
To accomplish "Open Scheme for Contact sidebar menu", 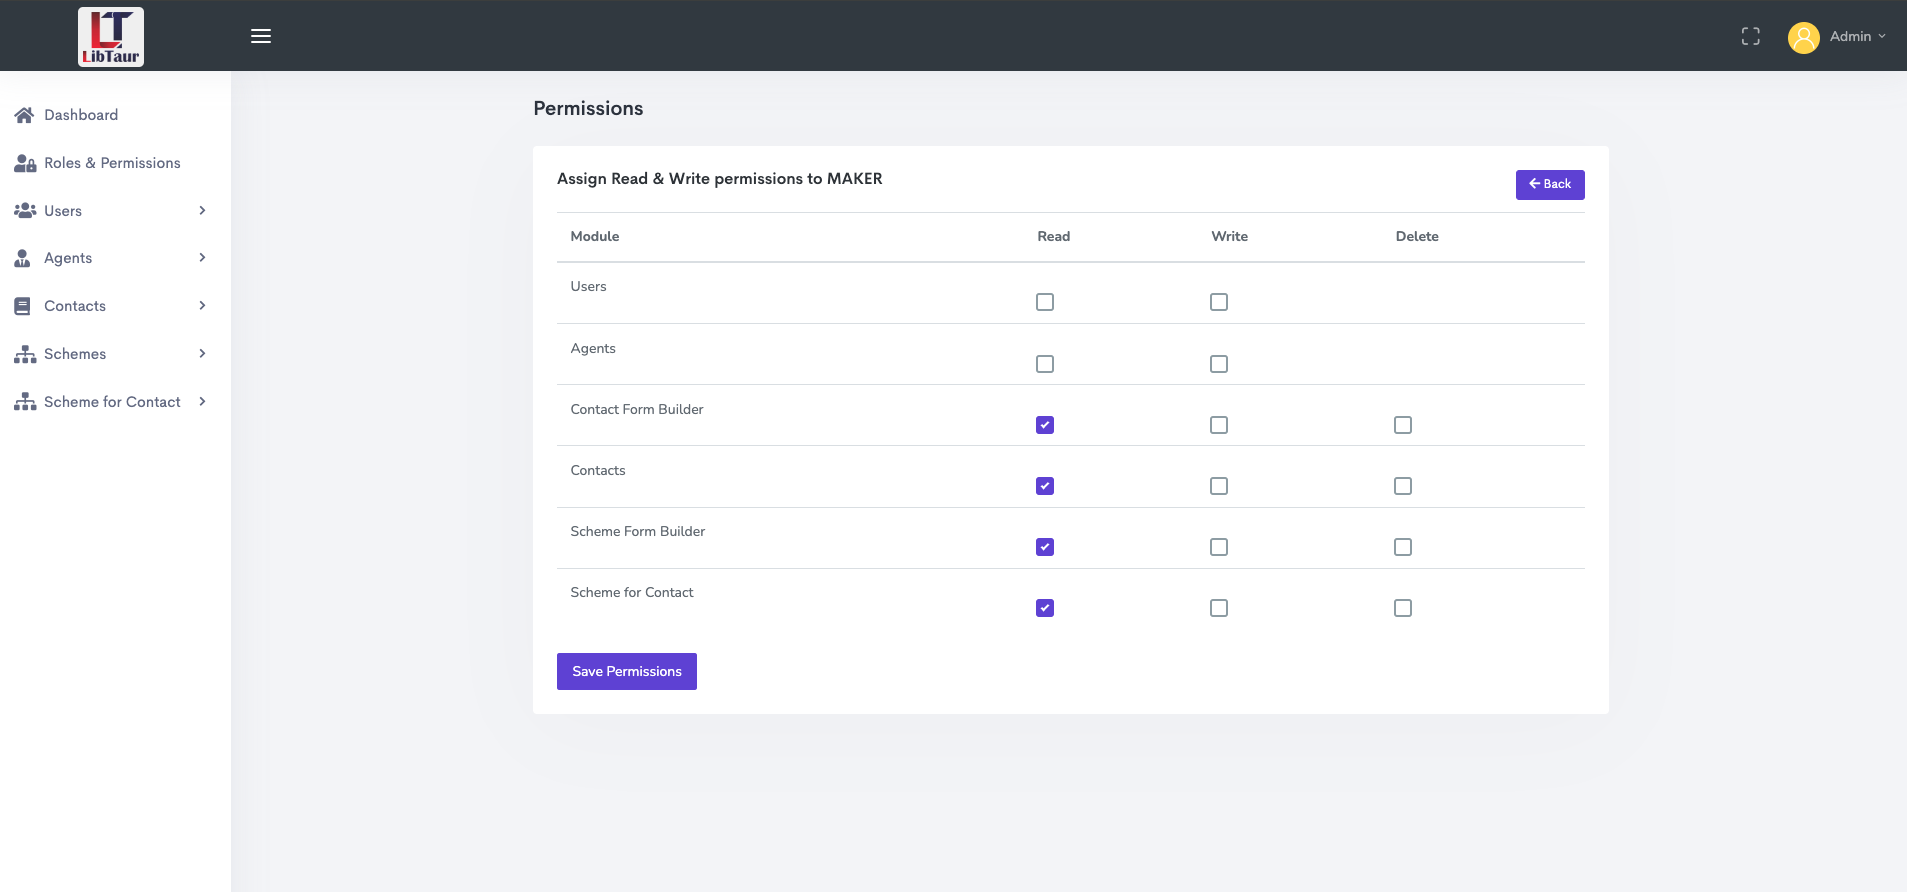I will coord(112,402).
